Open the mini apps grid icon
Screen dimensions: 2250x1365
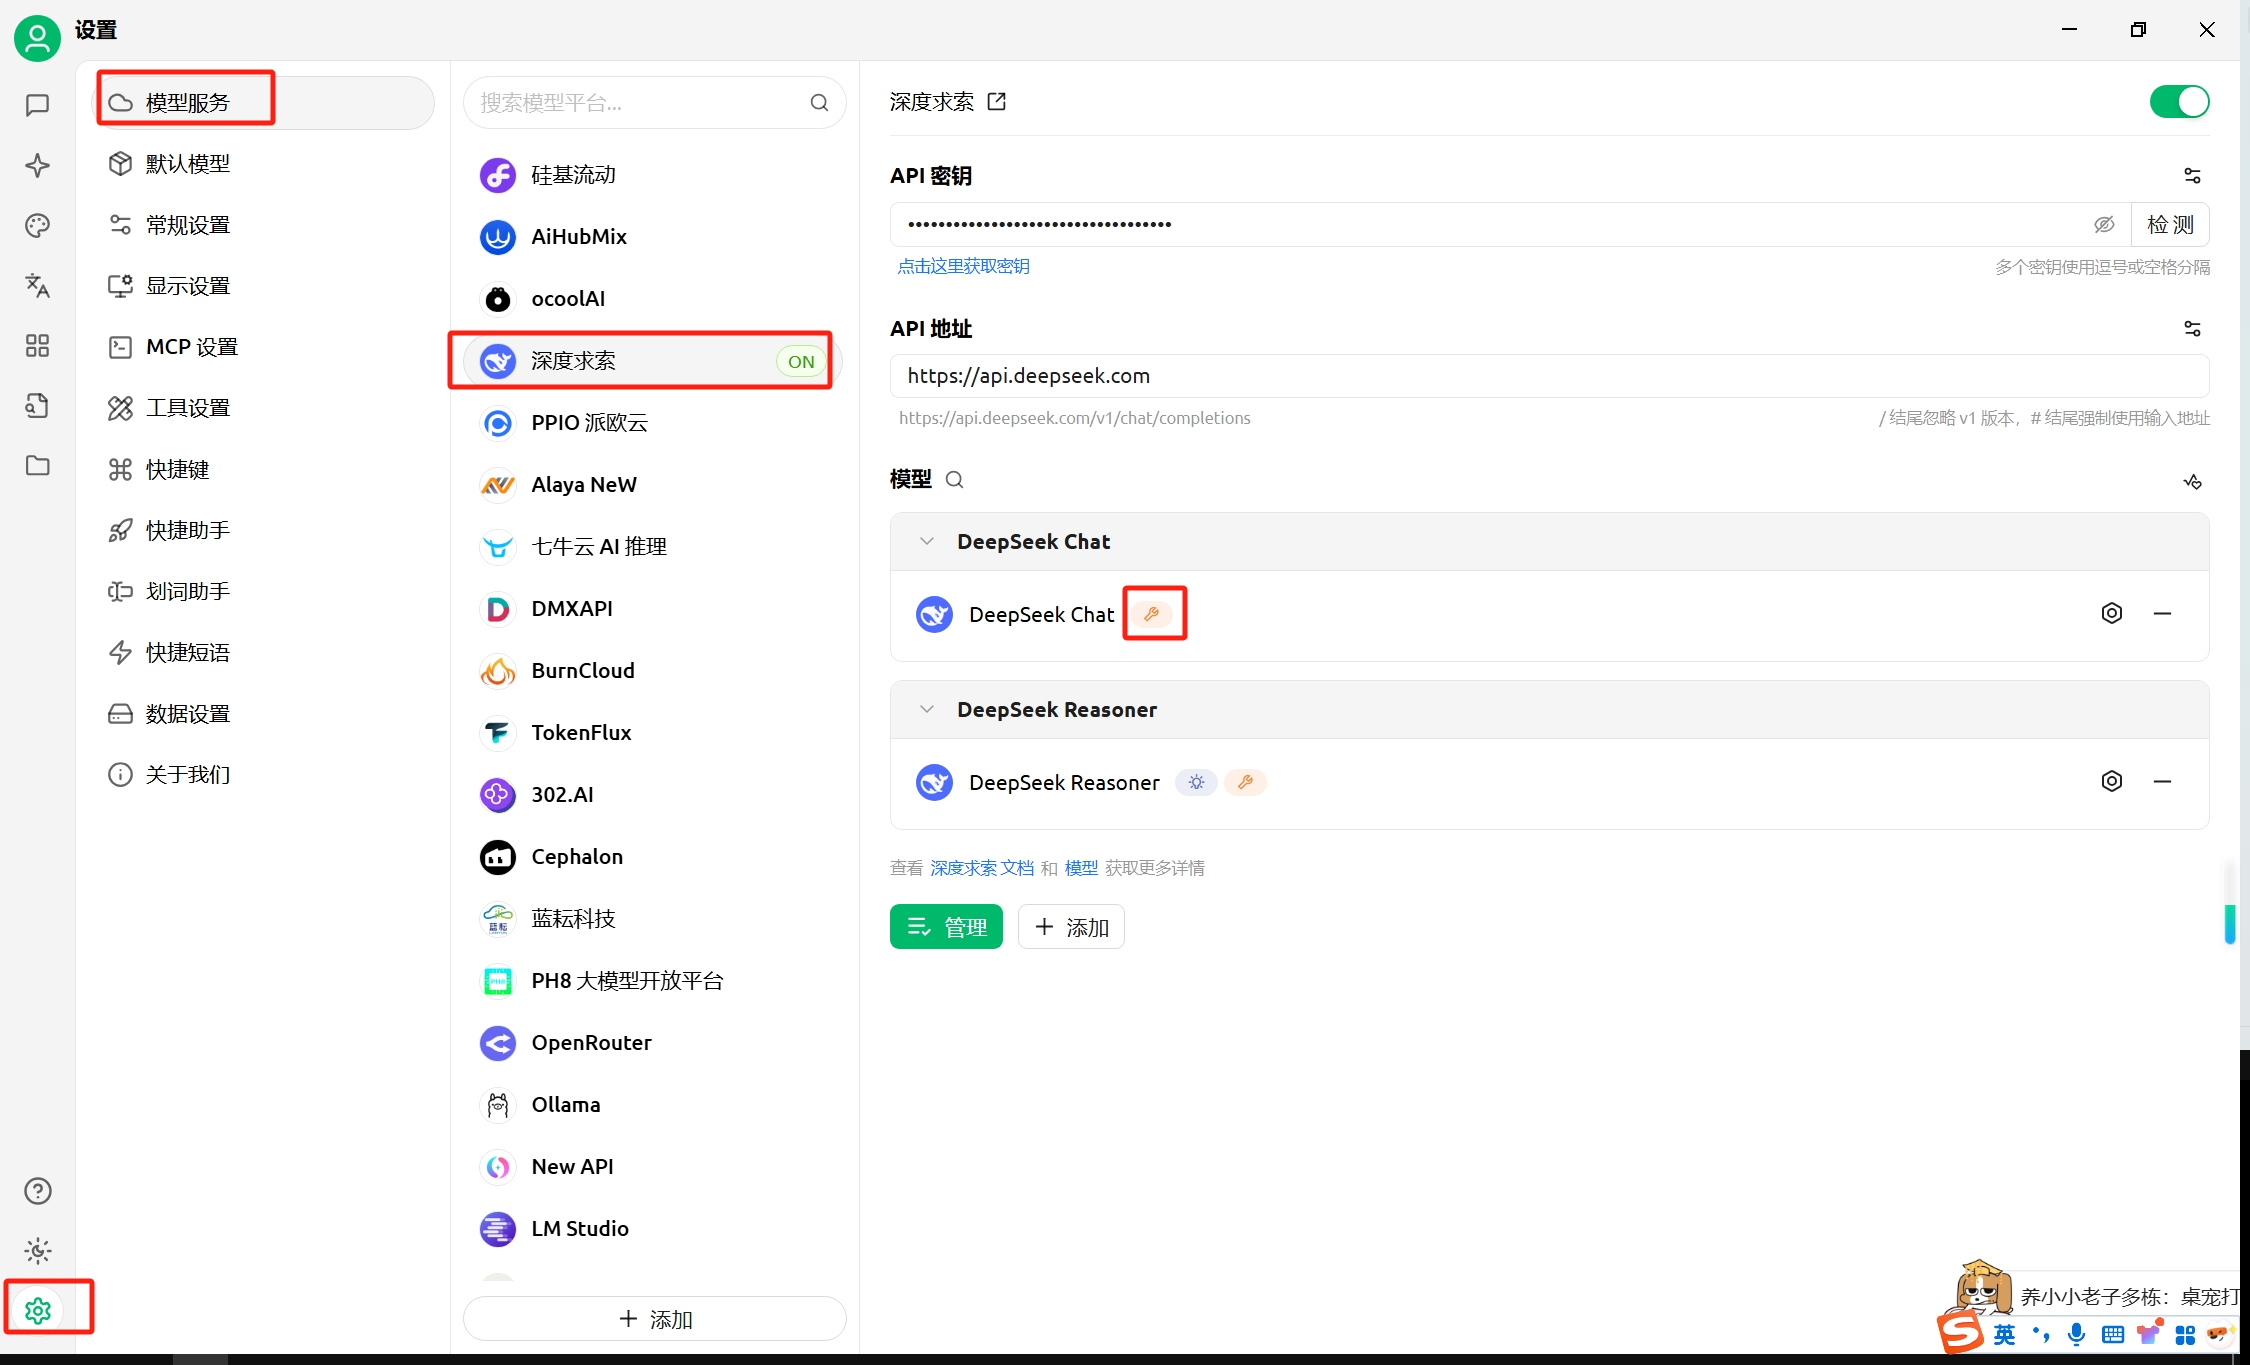tap(38, 345)
